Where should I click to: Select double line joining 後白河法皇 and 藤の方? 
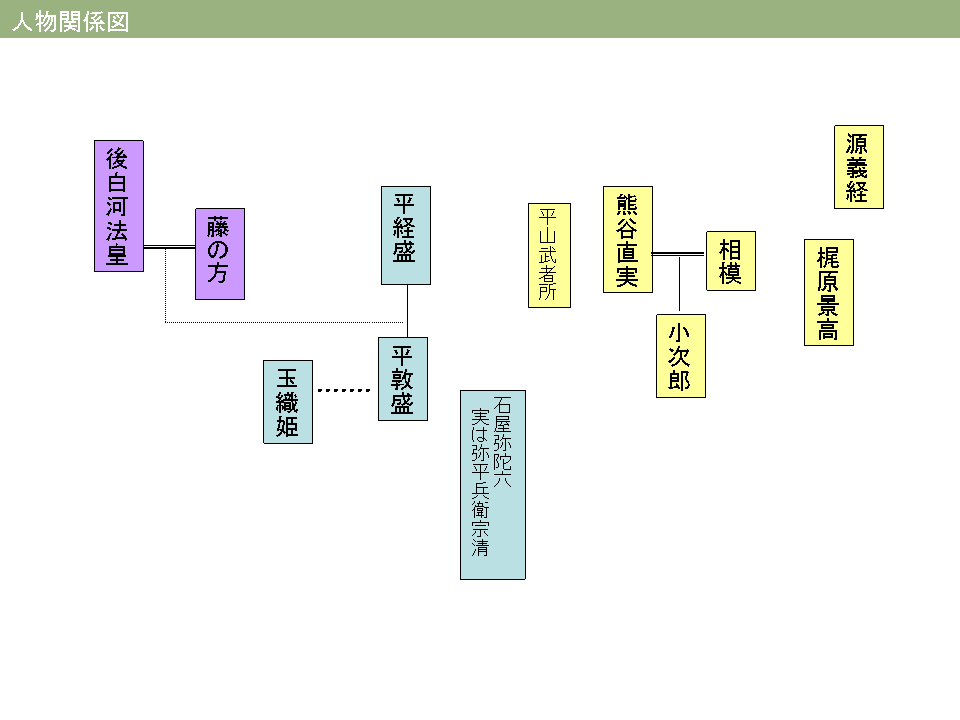coord(169,247)
